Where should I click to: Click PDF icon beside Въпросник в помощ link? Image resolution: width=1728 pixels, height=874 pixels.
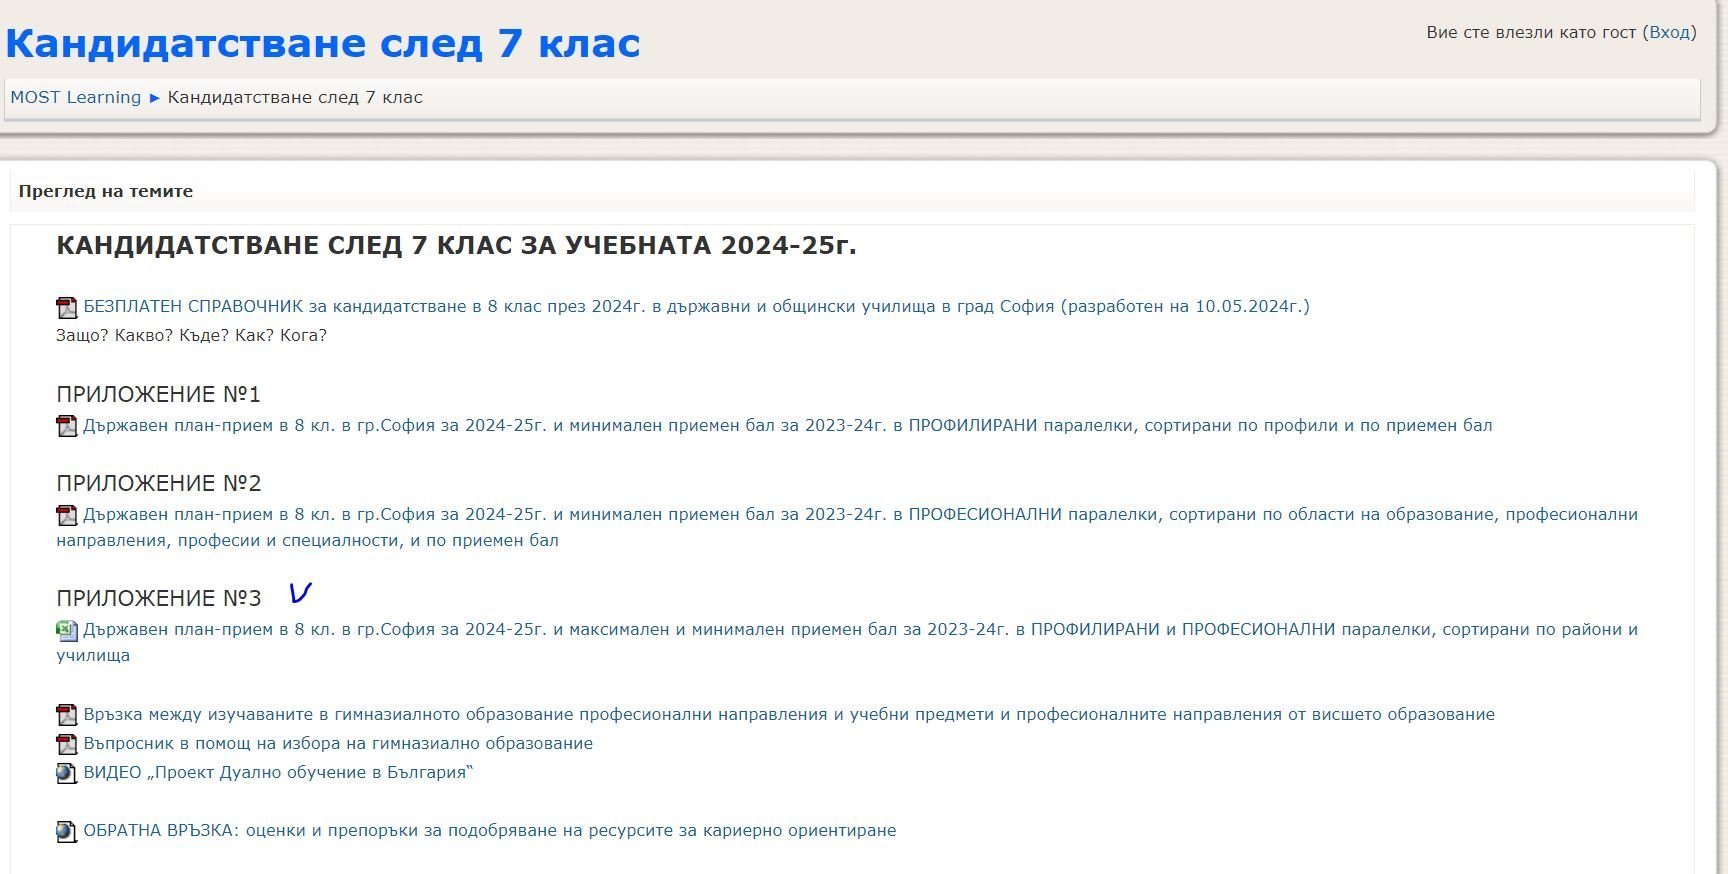pyautogui.click(x=66, y=744)
